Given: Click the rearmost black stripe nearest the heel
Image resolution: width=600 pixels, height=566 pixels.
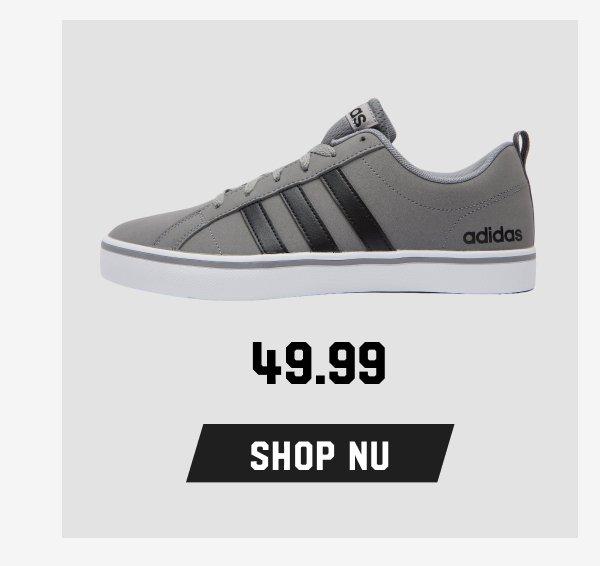Looking at the screenshot, I should (x=358, y=209).
